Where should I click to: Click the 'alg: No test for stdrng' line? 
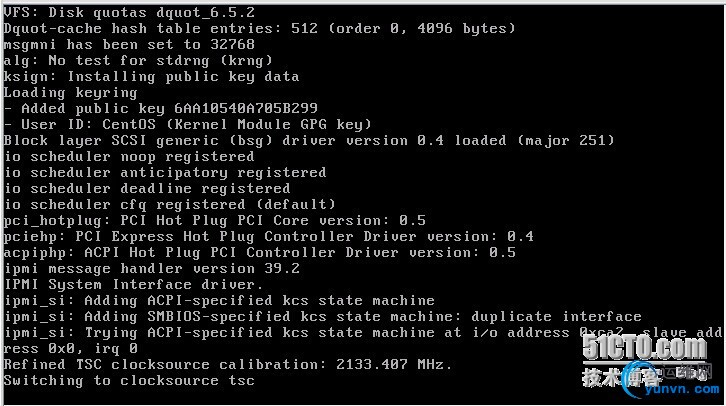(138, 61)
